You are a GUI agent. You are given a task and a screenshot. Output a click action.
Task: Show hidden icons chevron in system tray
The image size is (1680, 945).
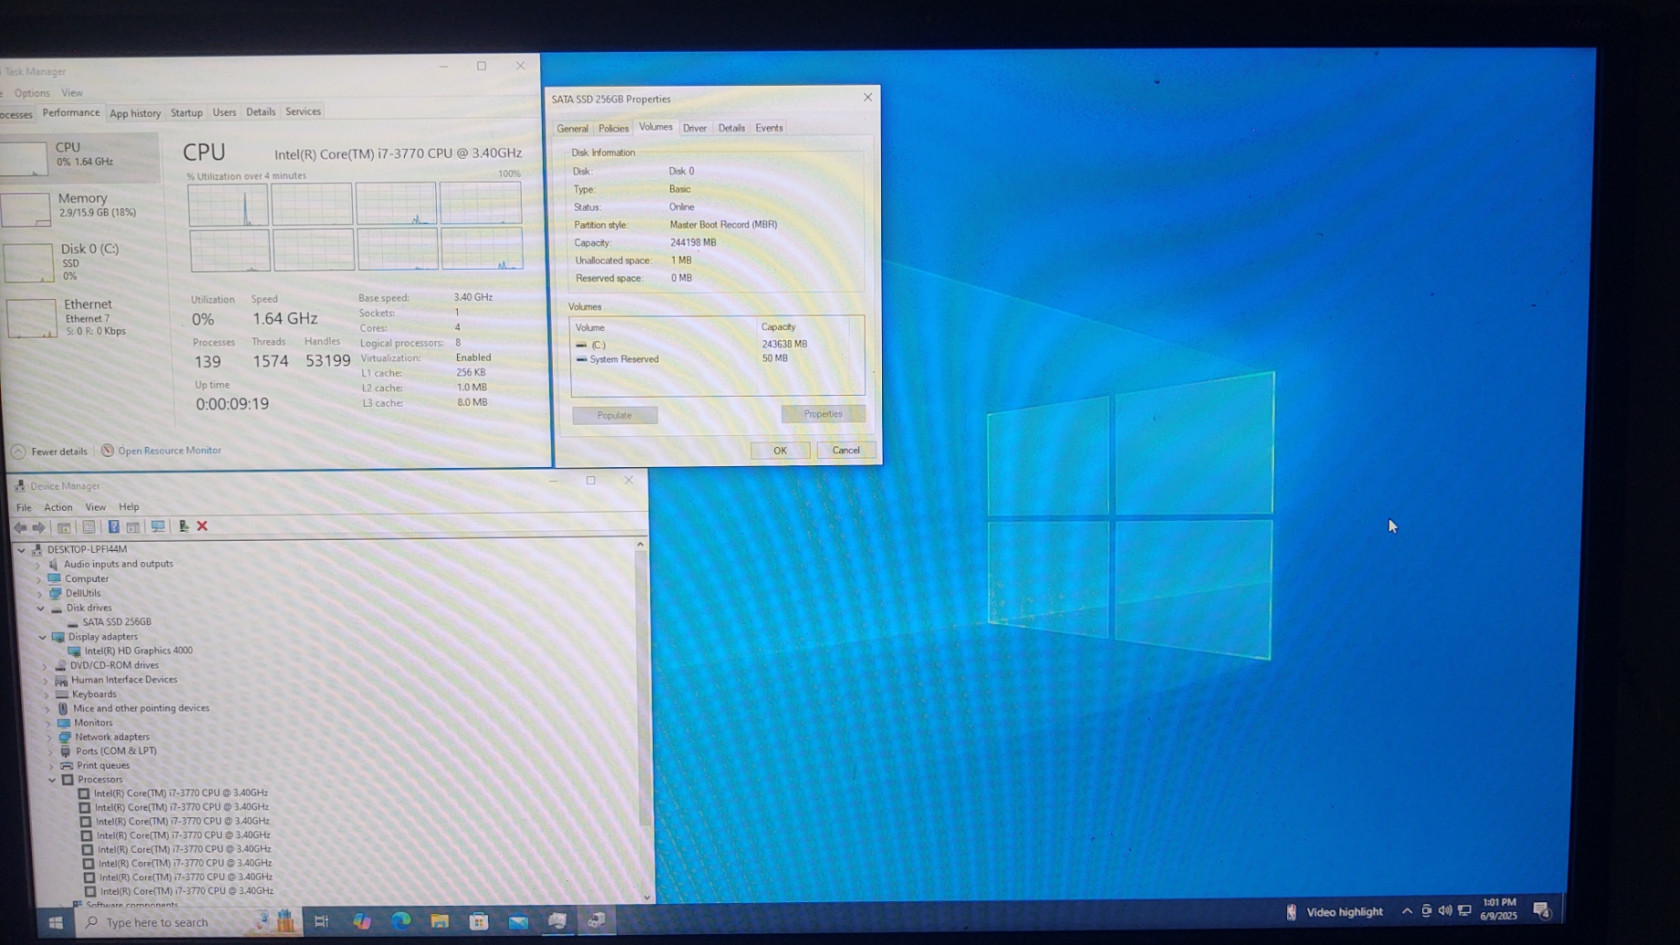[x=1407, y=911]
